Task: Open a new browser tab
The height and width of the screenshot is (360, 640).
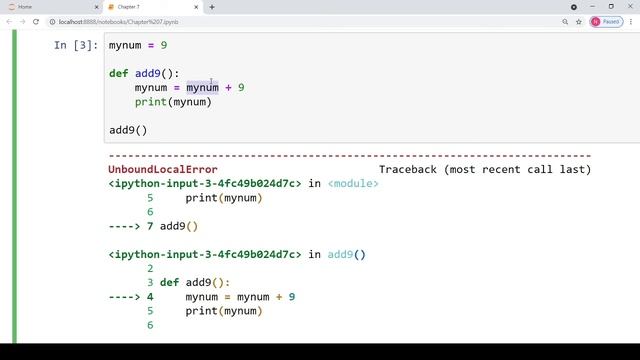Action: (x=212, y=7)
